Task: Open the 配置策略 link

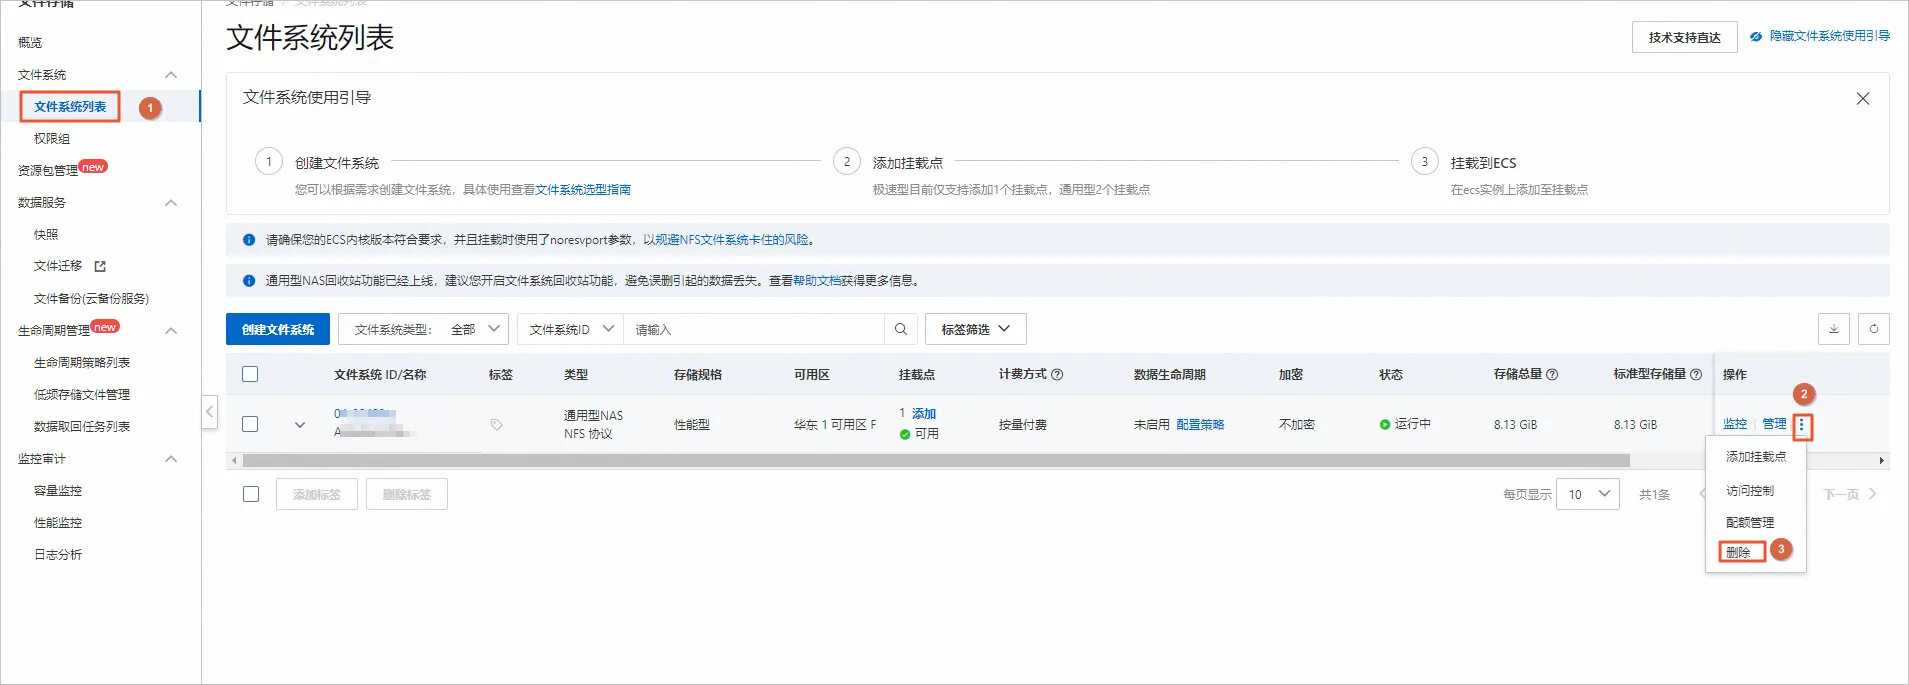Action: [x=1200, y=424]
